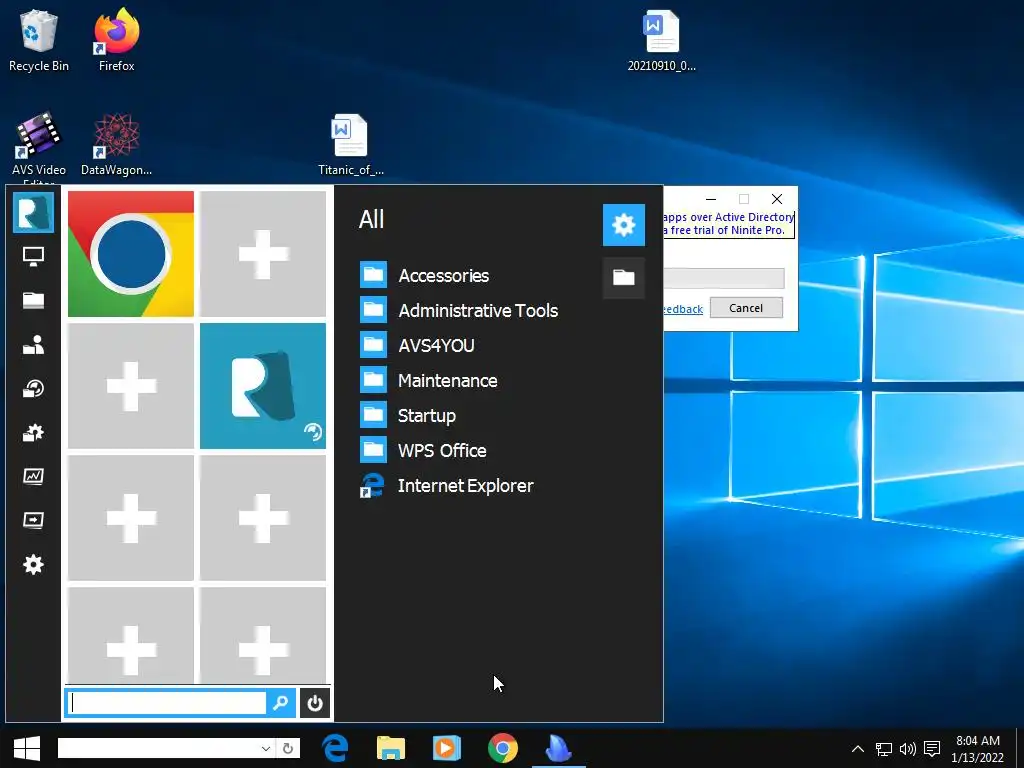Image resolution: width=1024 pixels, height=768 pixels.
Task: Expand the Administrative Tools folder
Action: 459,311
